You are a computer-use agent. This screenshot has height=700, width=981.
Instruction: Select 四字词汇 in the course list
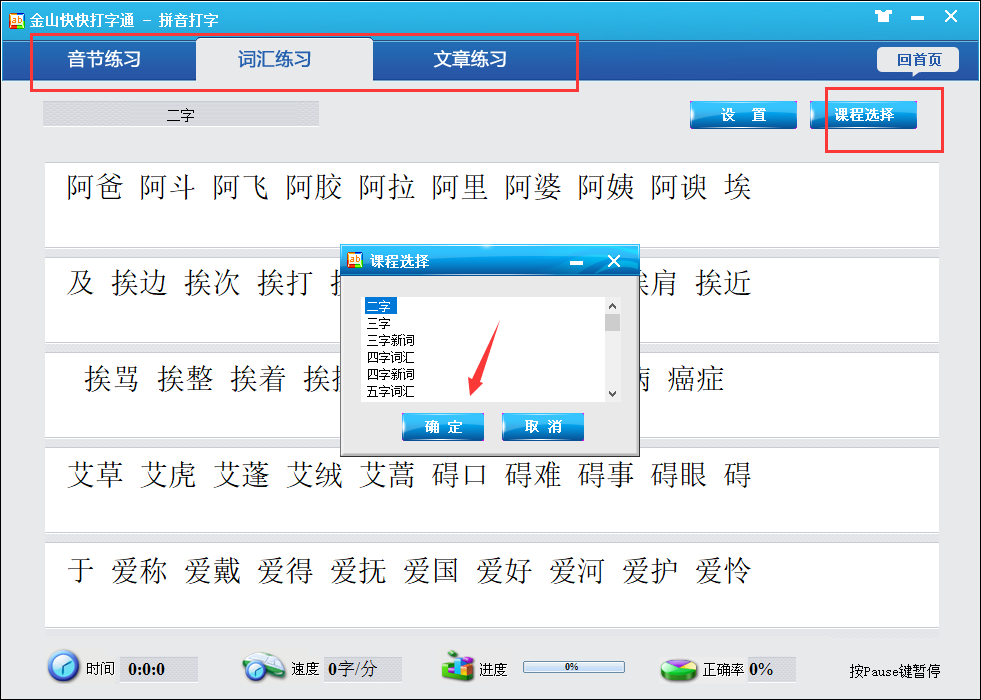coord(390,357)
